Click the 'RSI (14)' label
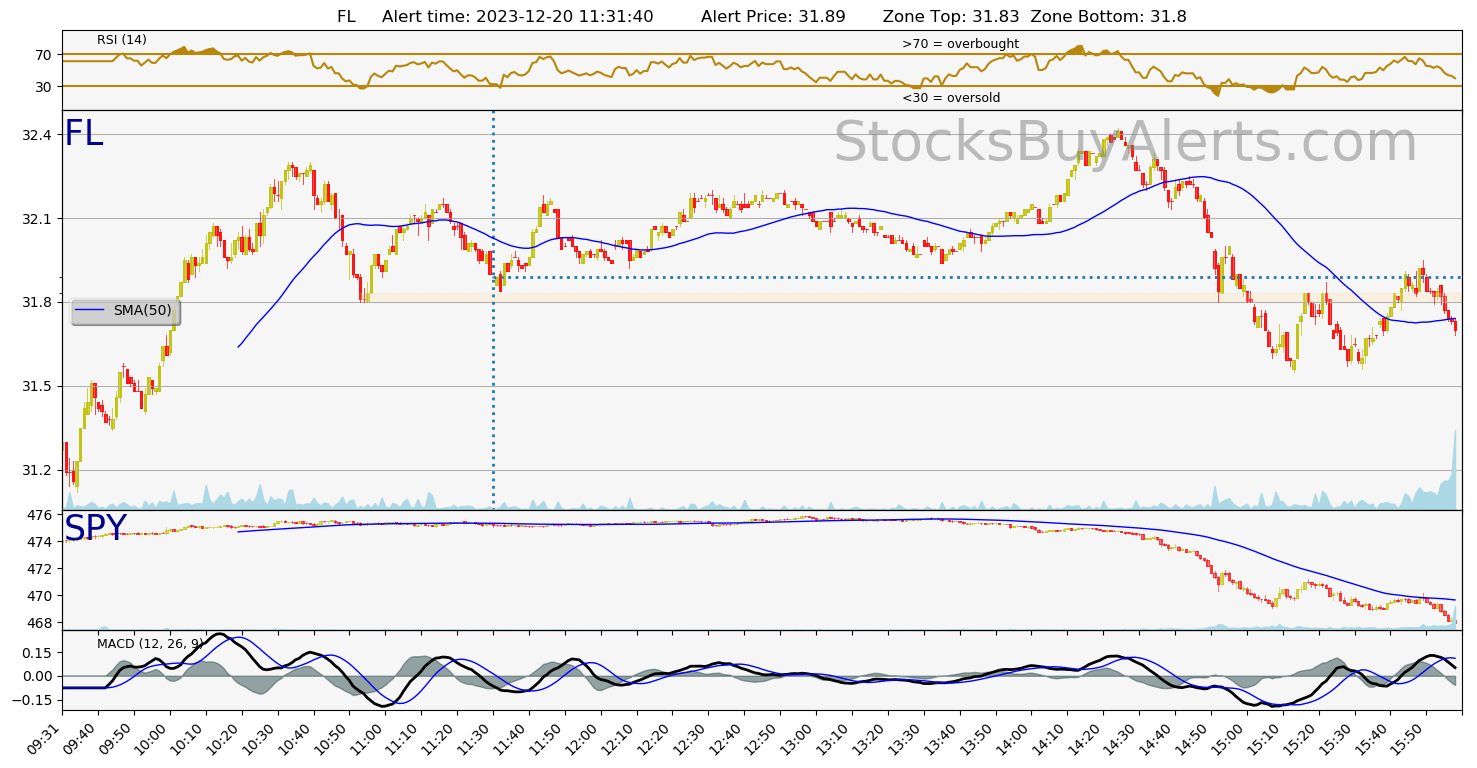This screenshot has width=1477, height=768. coord(122,40)
